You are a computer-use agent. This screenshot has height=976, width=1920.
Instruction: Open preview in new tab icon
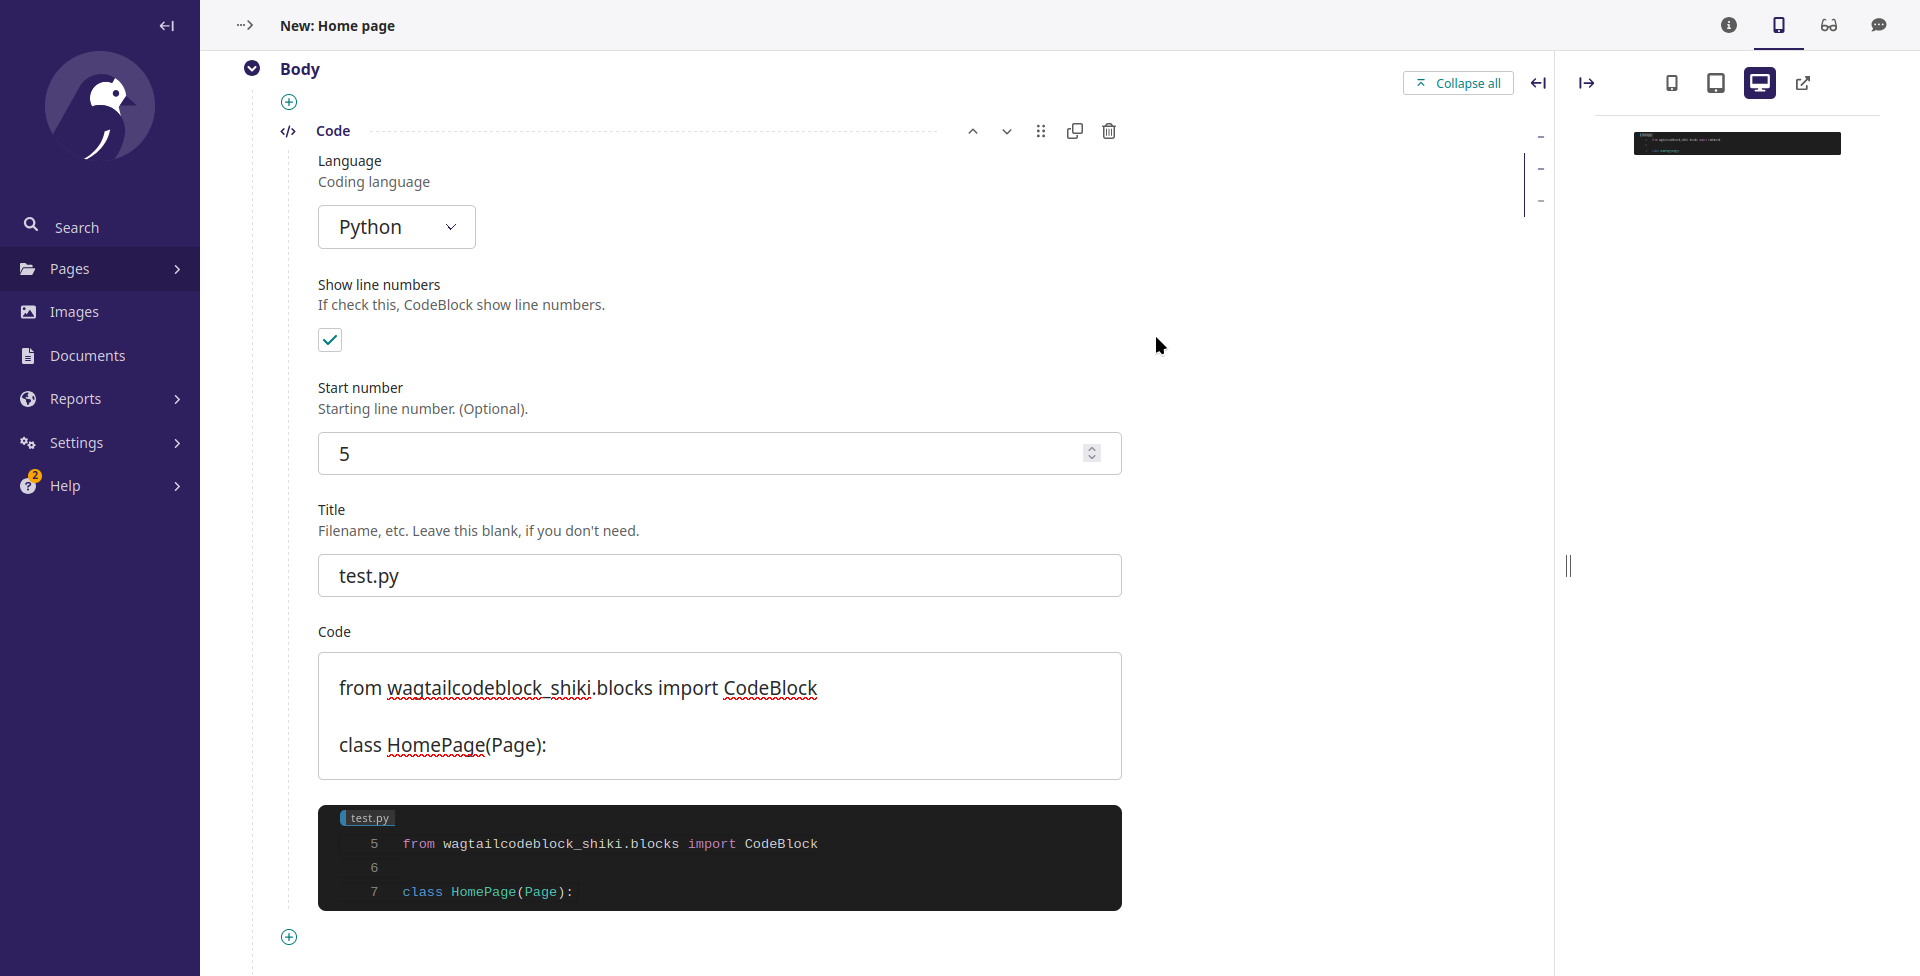click(1803, 83)
